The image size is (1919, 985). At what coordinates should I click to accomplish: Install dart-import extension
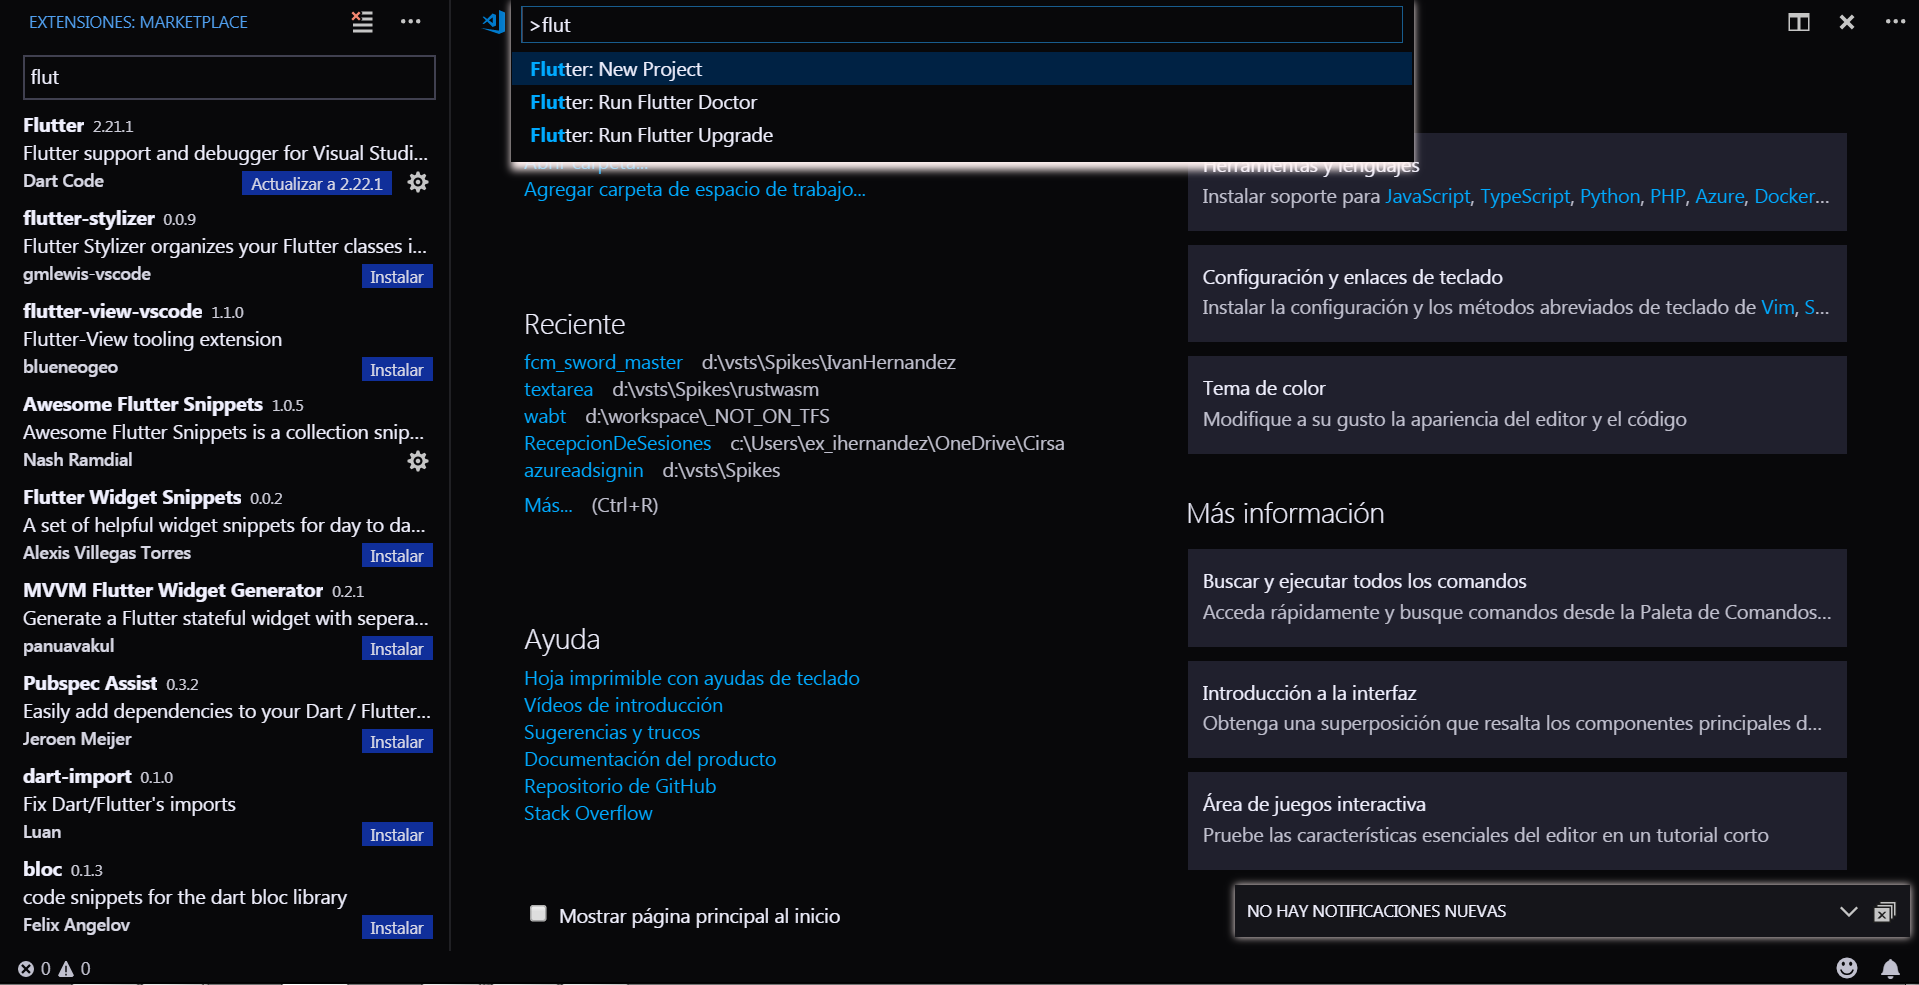397,834
